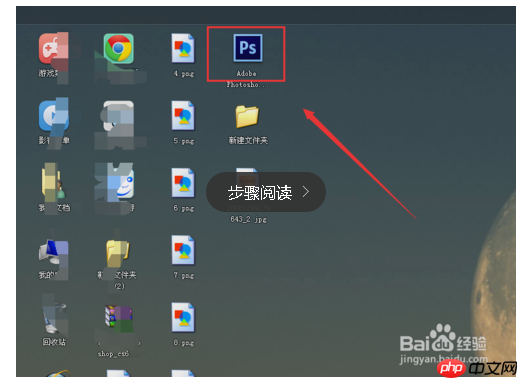Screen dimensions: 528x388
Task: Select the 新建文件夹 (2) folder icon
Action: pos(118,253)
